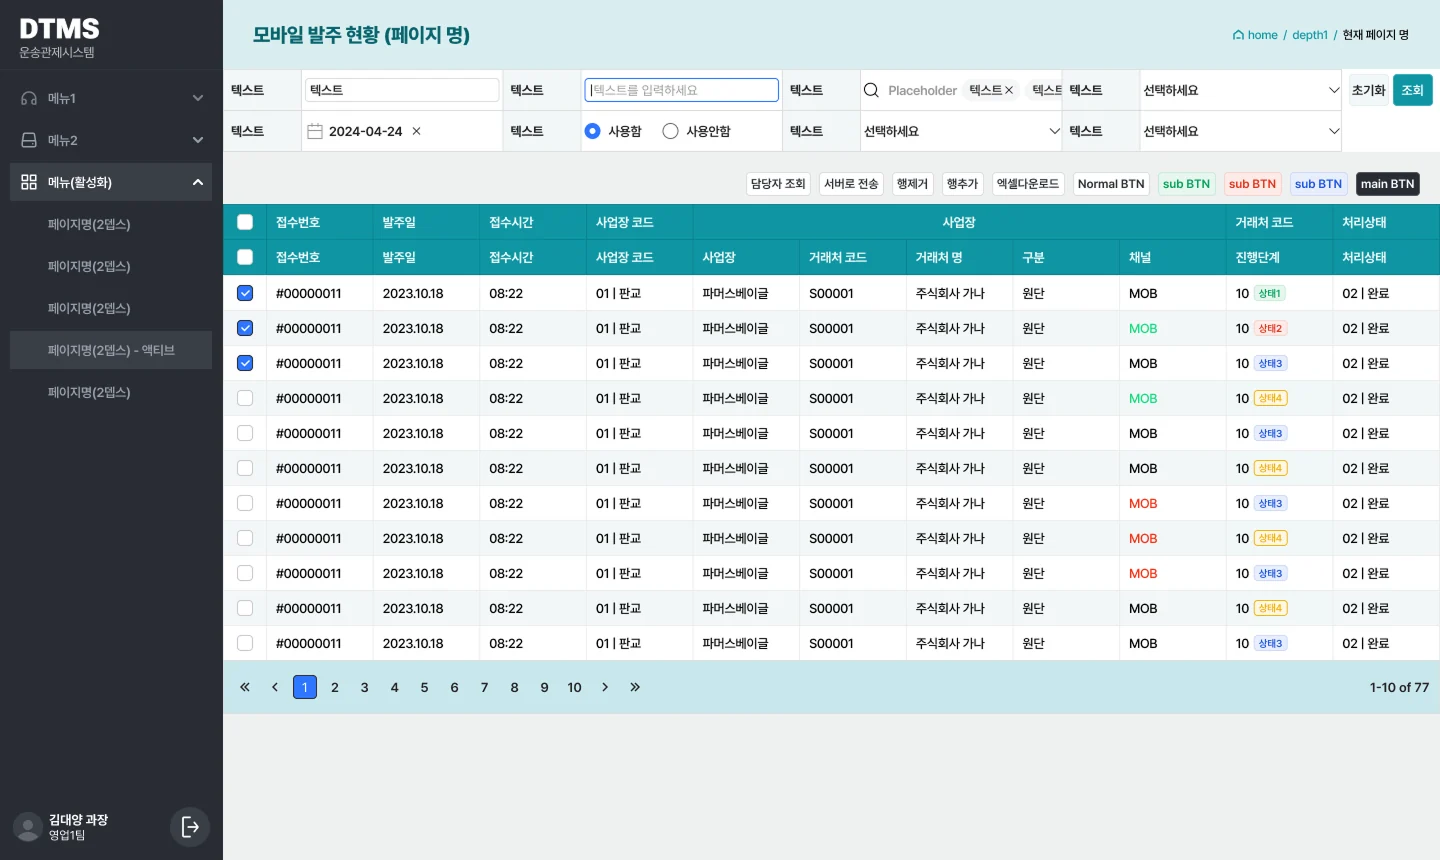The image size is (1440, 860).
Task: Click the depth1 breadcrumb link
Action: pyautogui.click(x=1310, y=35)
